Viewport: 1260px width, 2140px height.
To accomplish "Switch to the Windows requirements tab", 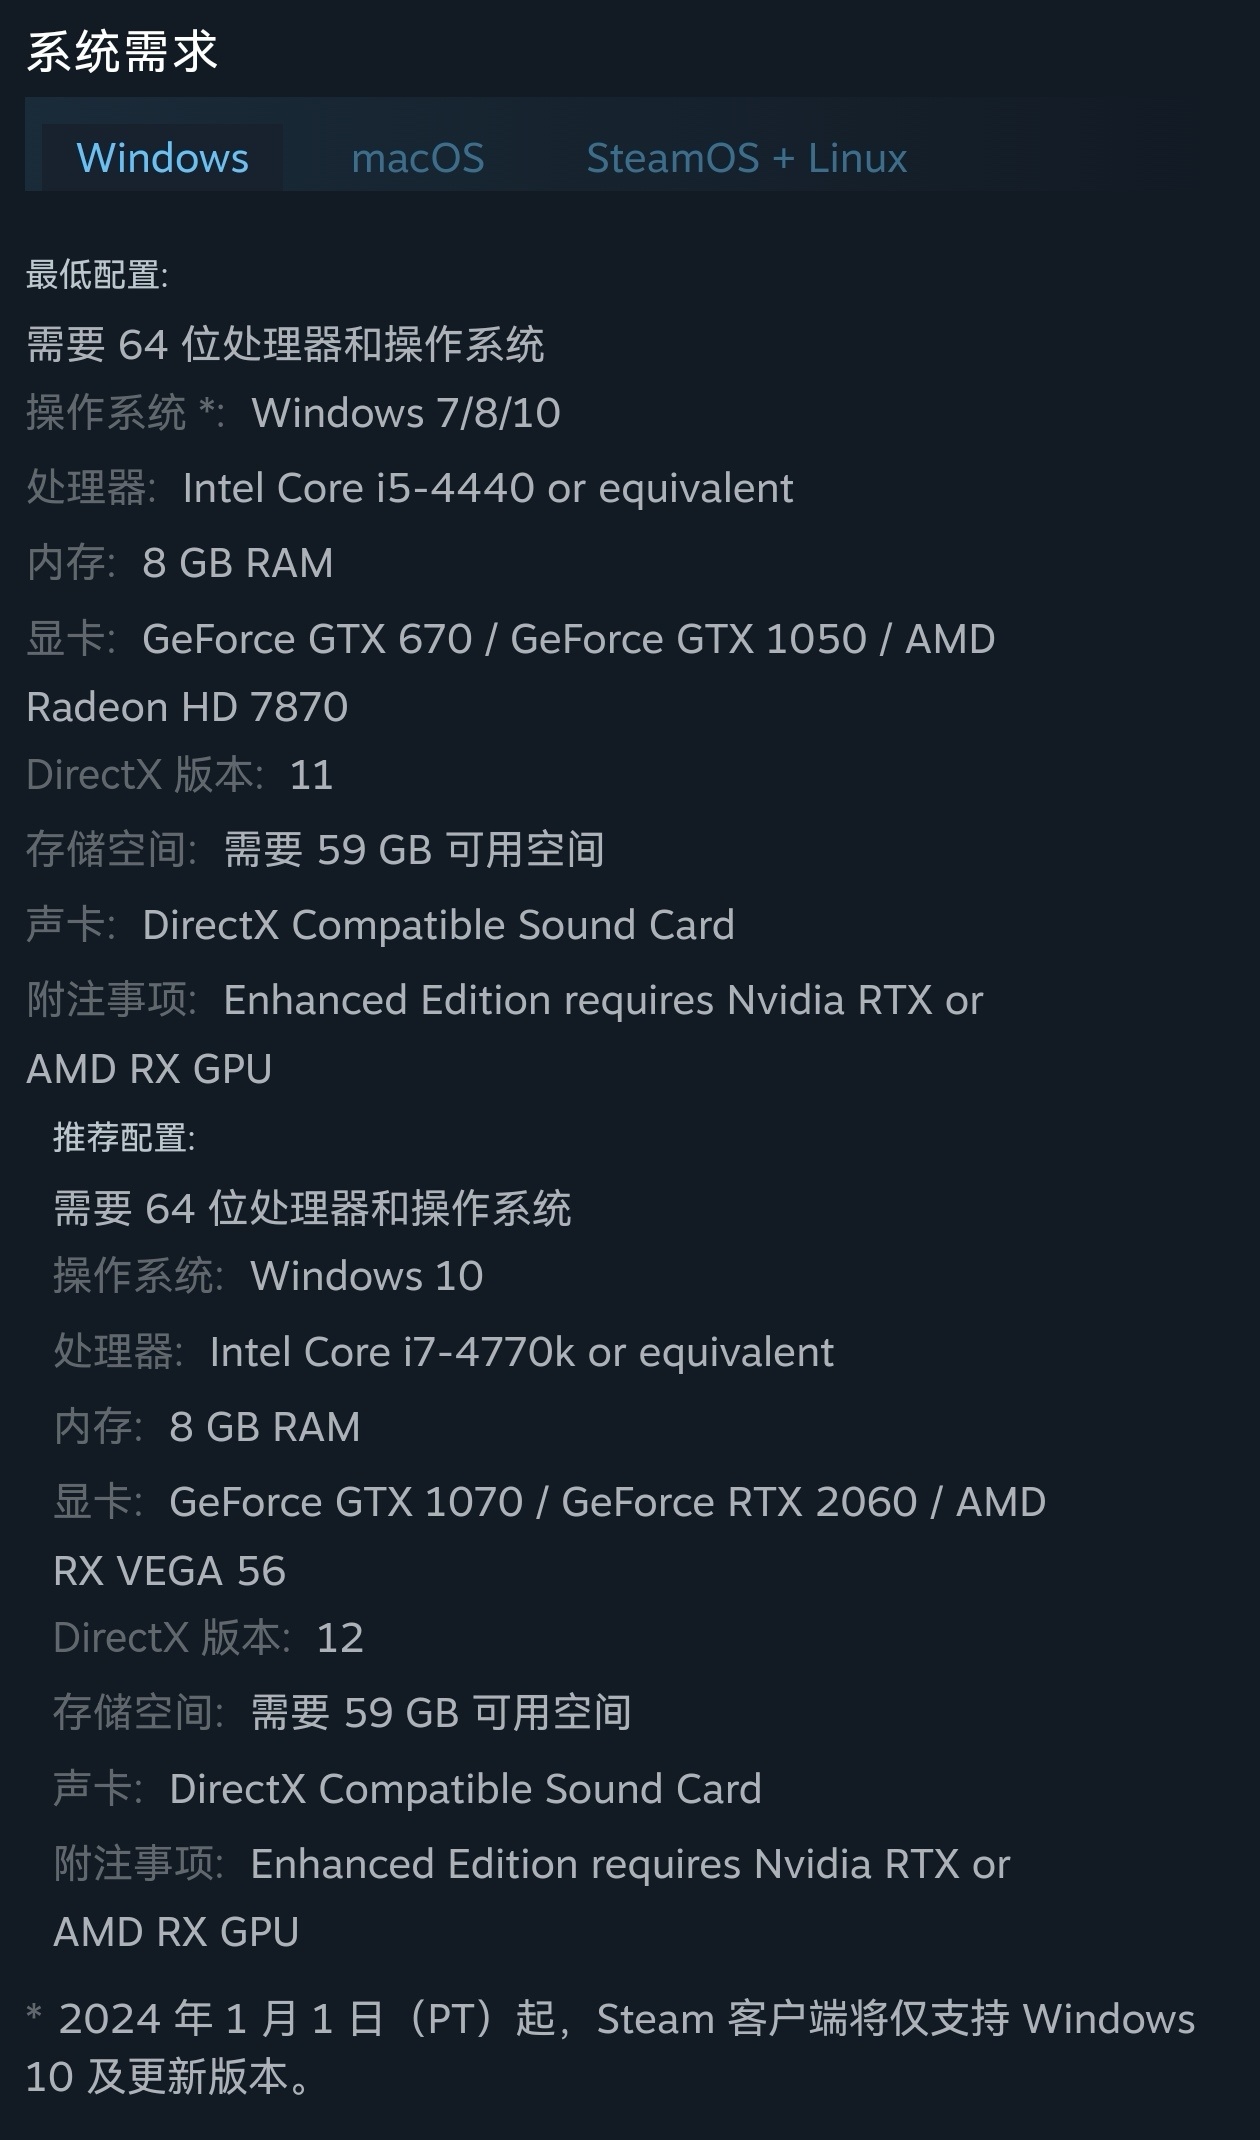I will pos(162,158).
